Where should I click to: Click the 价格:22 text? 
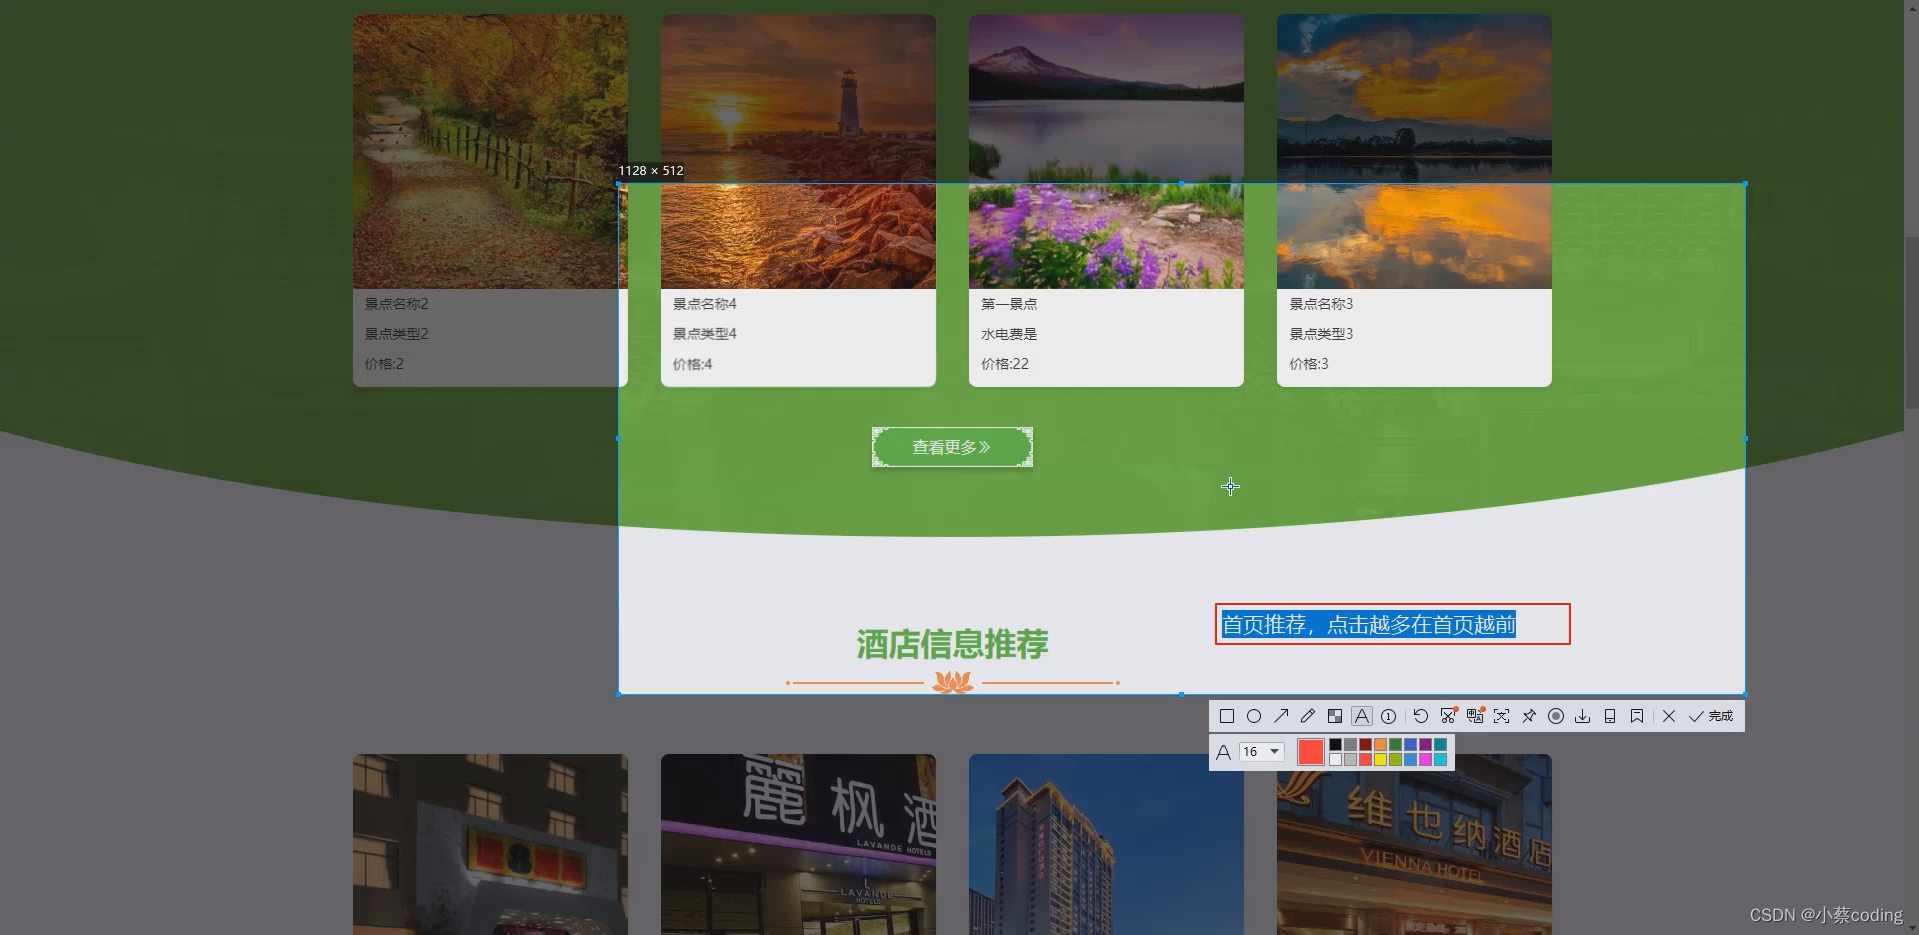[x=1004, y=364]
